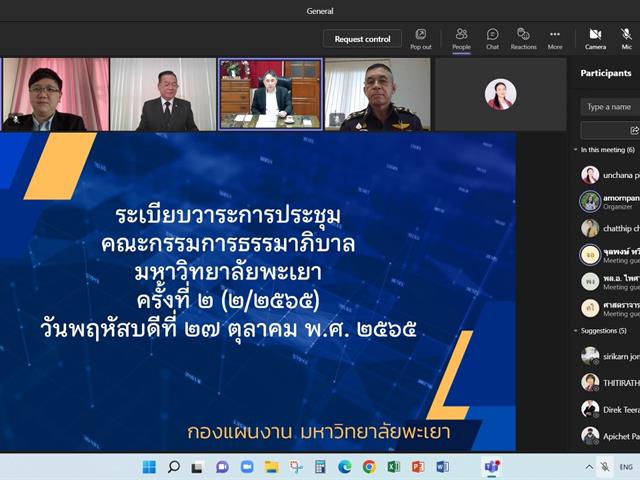Click the glasses man in pink curtain video
The image size is (640, 480).
pyautogui.click(x=56, y=94)
